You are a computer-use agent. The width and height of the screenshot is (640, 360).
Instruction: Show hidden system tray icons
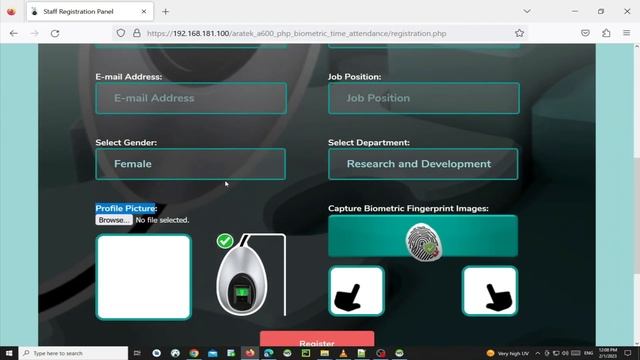click(x=538, y=353)
